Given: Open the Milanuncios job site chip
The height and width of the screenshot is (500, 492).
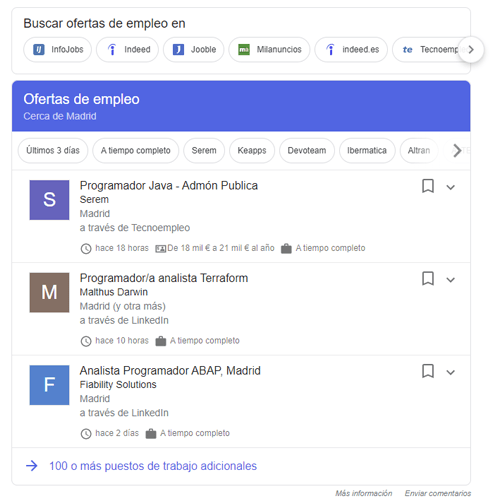Looking at the screenshot, I should [x=269, y=50].
